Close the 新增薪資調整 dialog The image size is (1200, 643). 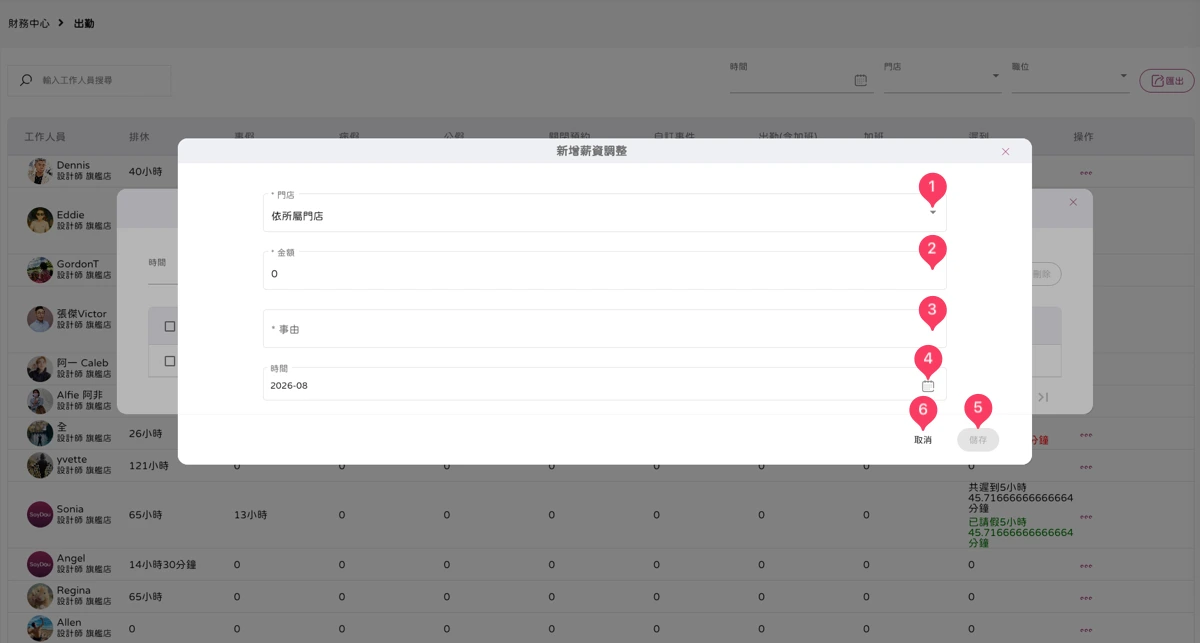click(x=1005, y=152)
